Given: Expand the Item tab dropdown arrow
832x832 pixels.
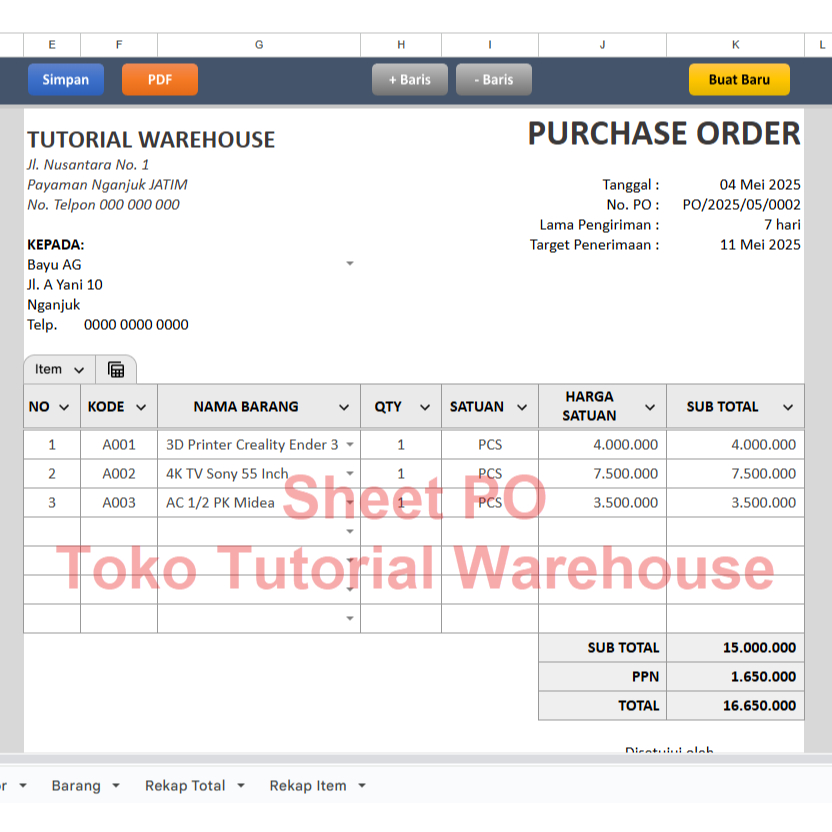Looking at the screenshot, I should click(77, 368).
